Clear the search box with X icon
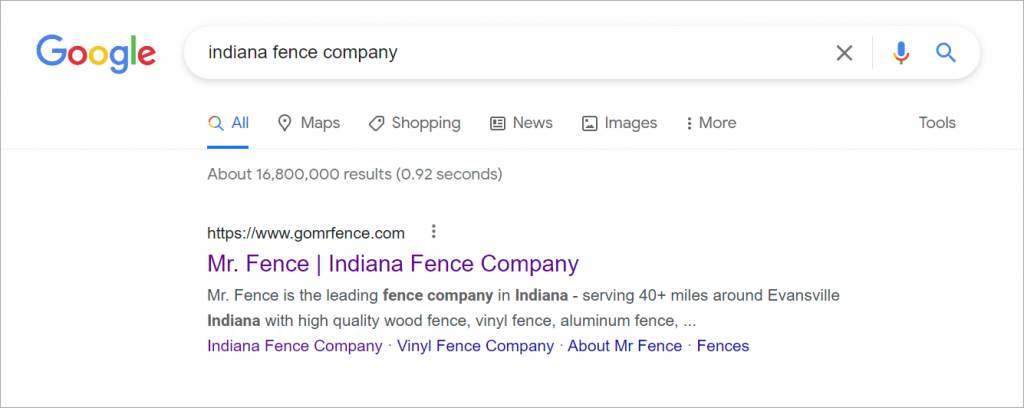The width and height of the screenshot is (1024, 408). pos(844,53)
